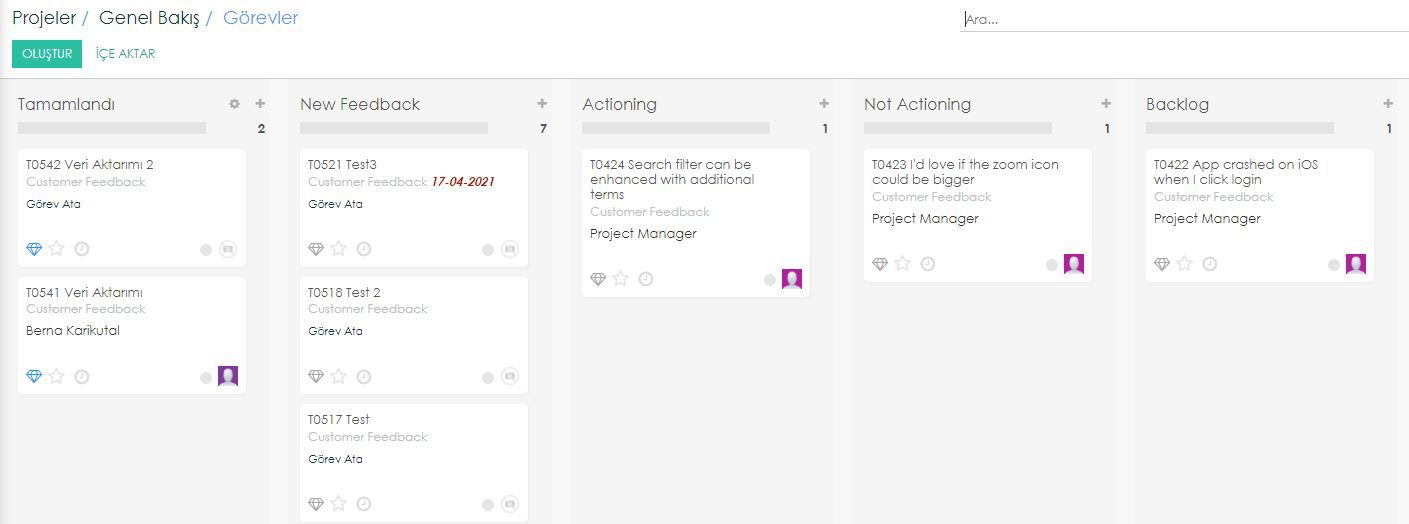Click clock activity icon on T0424 card
The width and height of the screenshot is (1409, 524).
point(646,279)
